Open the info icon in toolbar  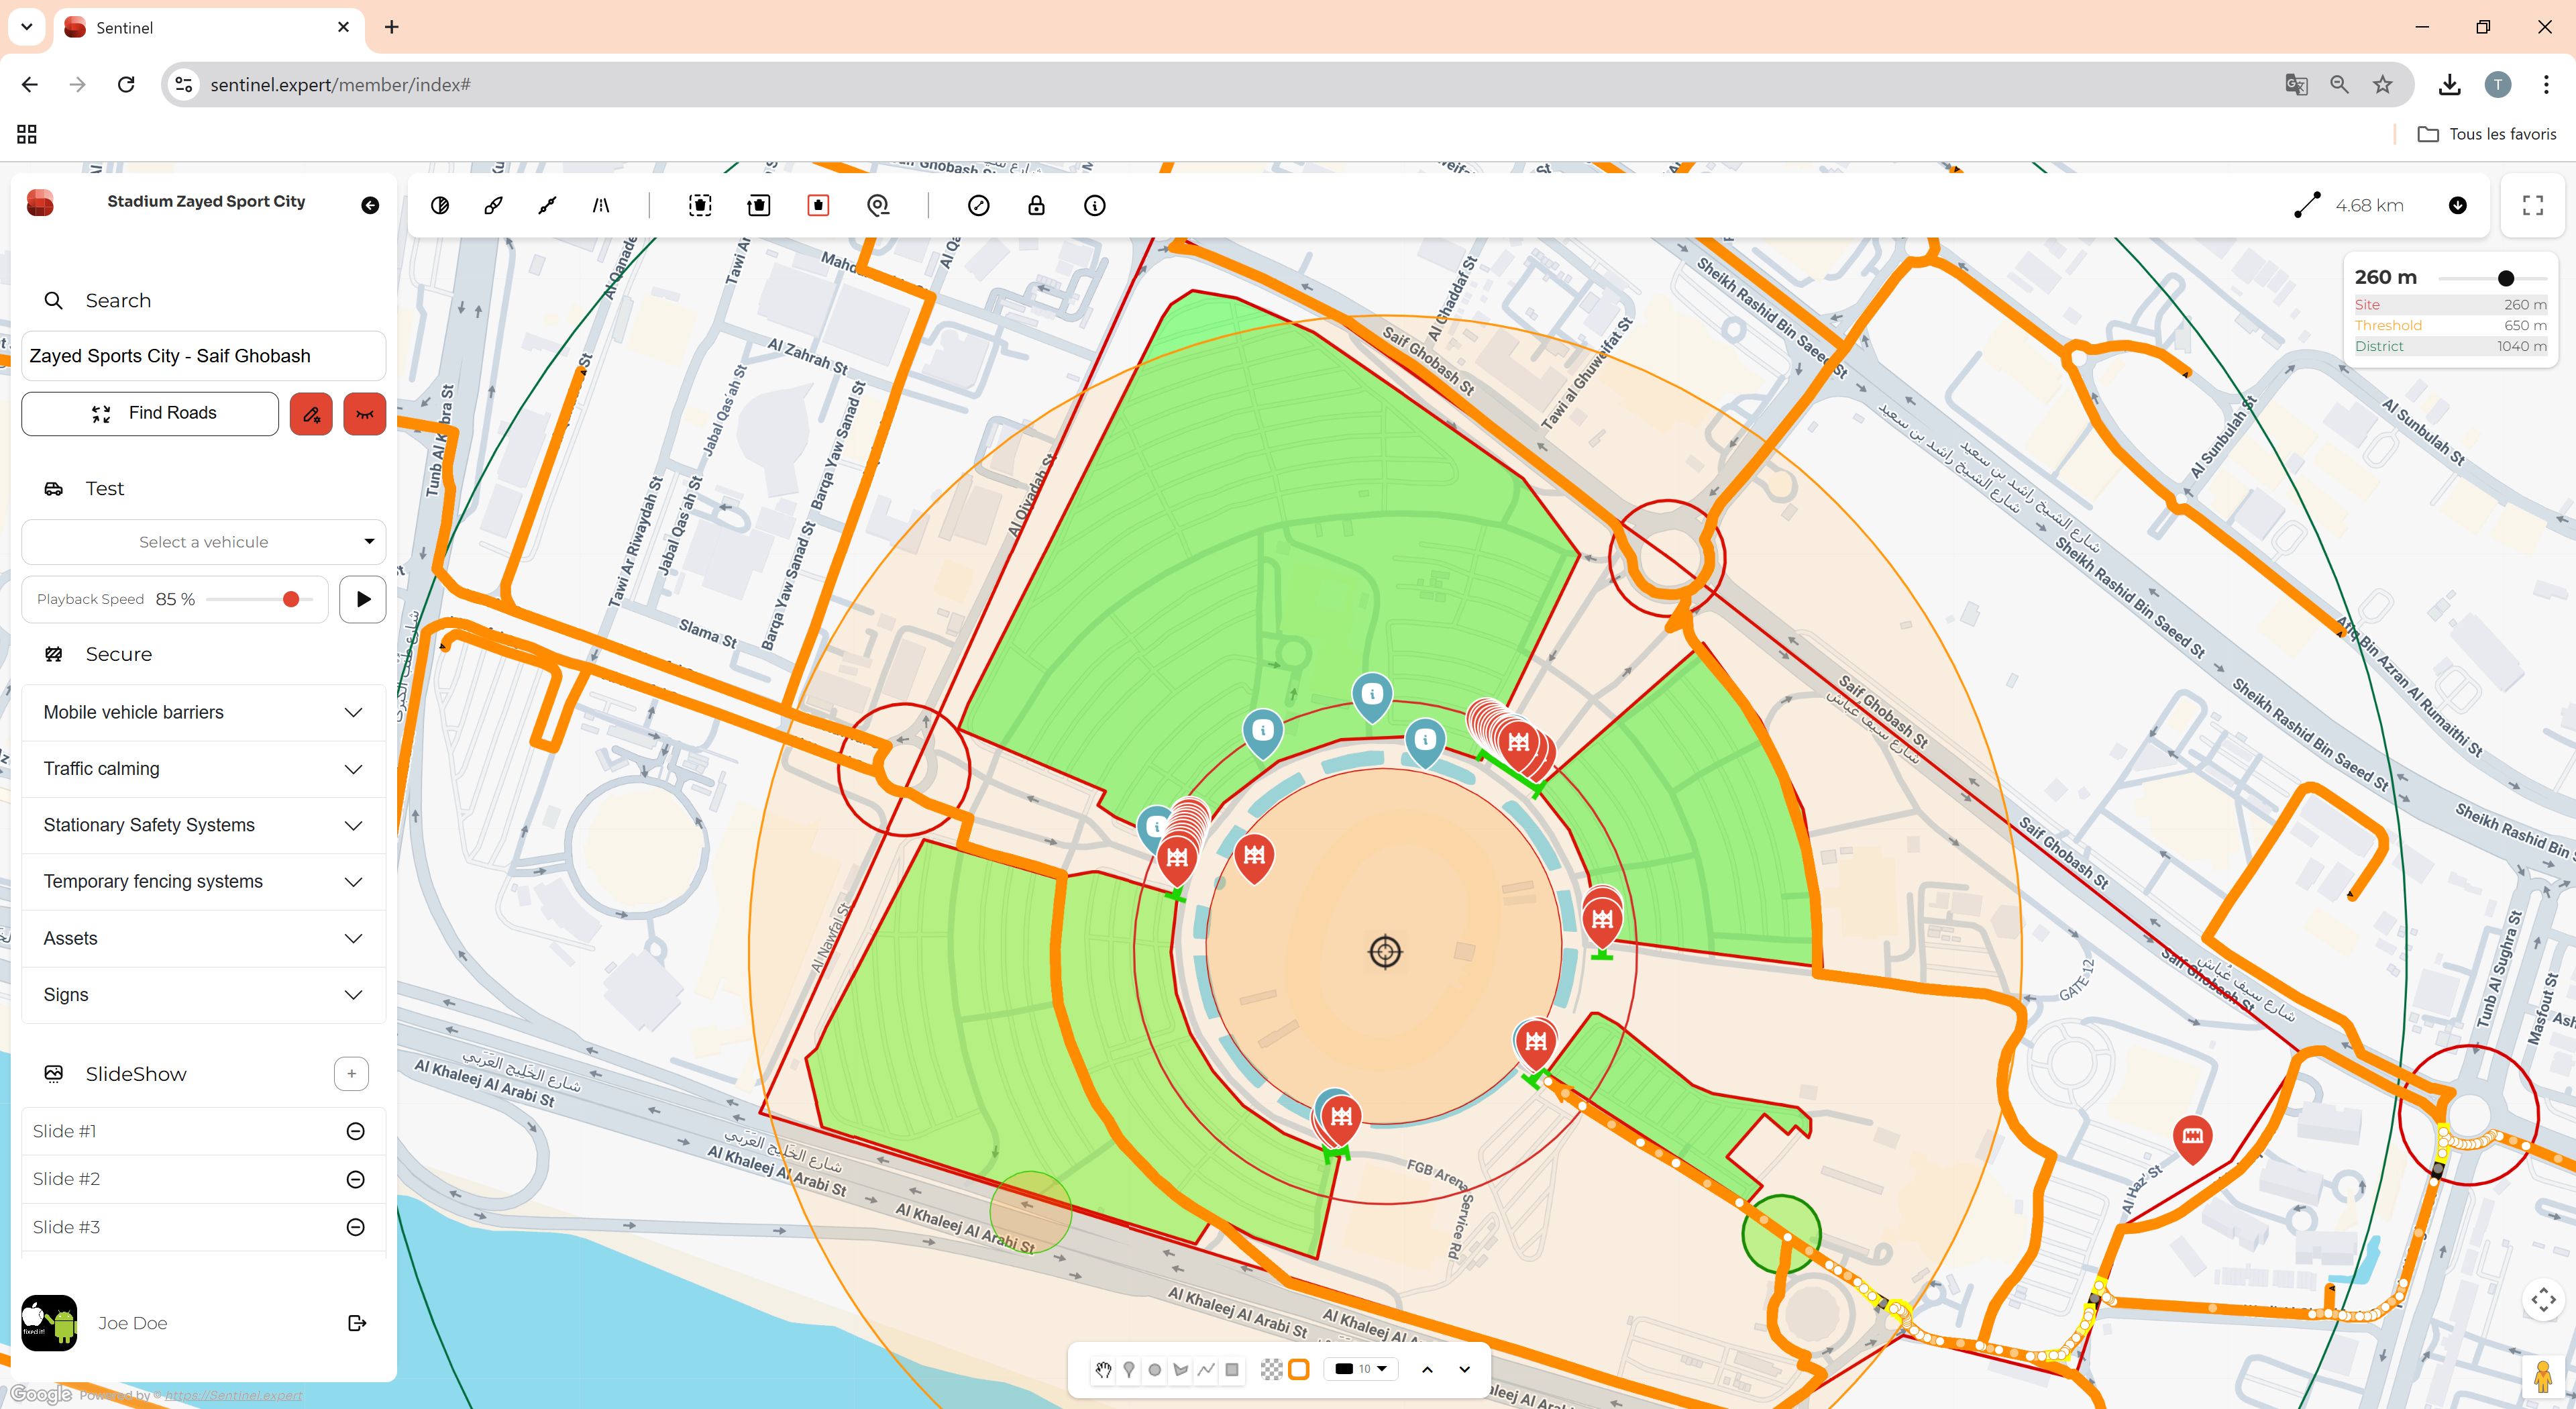1095,205
